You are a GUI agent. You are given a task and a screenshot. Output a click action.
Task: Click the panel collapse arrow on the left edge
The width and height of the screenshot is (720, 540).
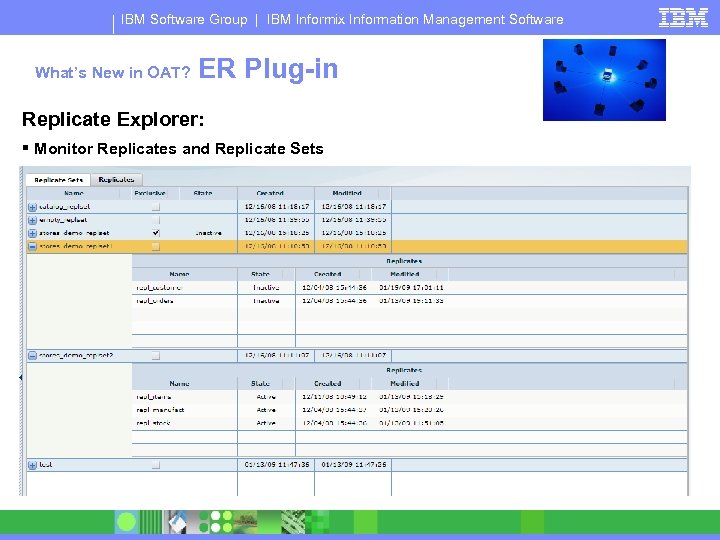(21, 377)
